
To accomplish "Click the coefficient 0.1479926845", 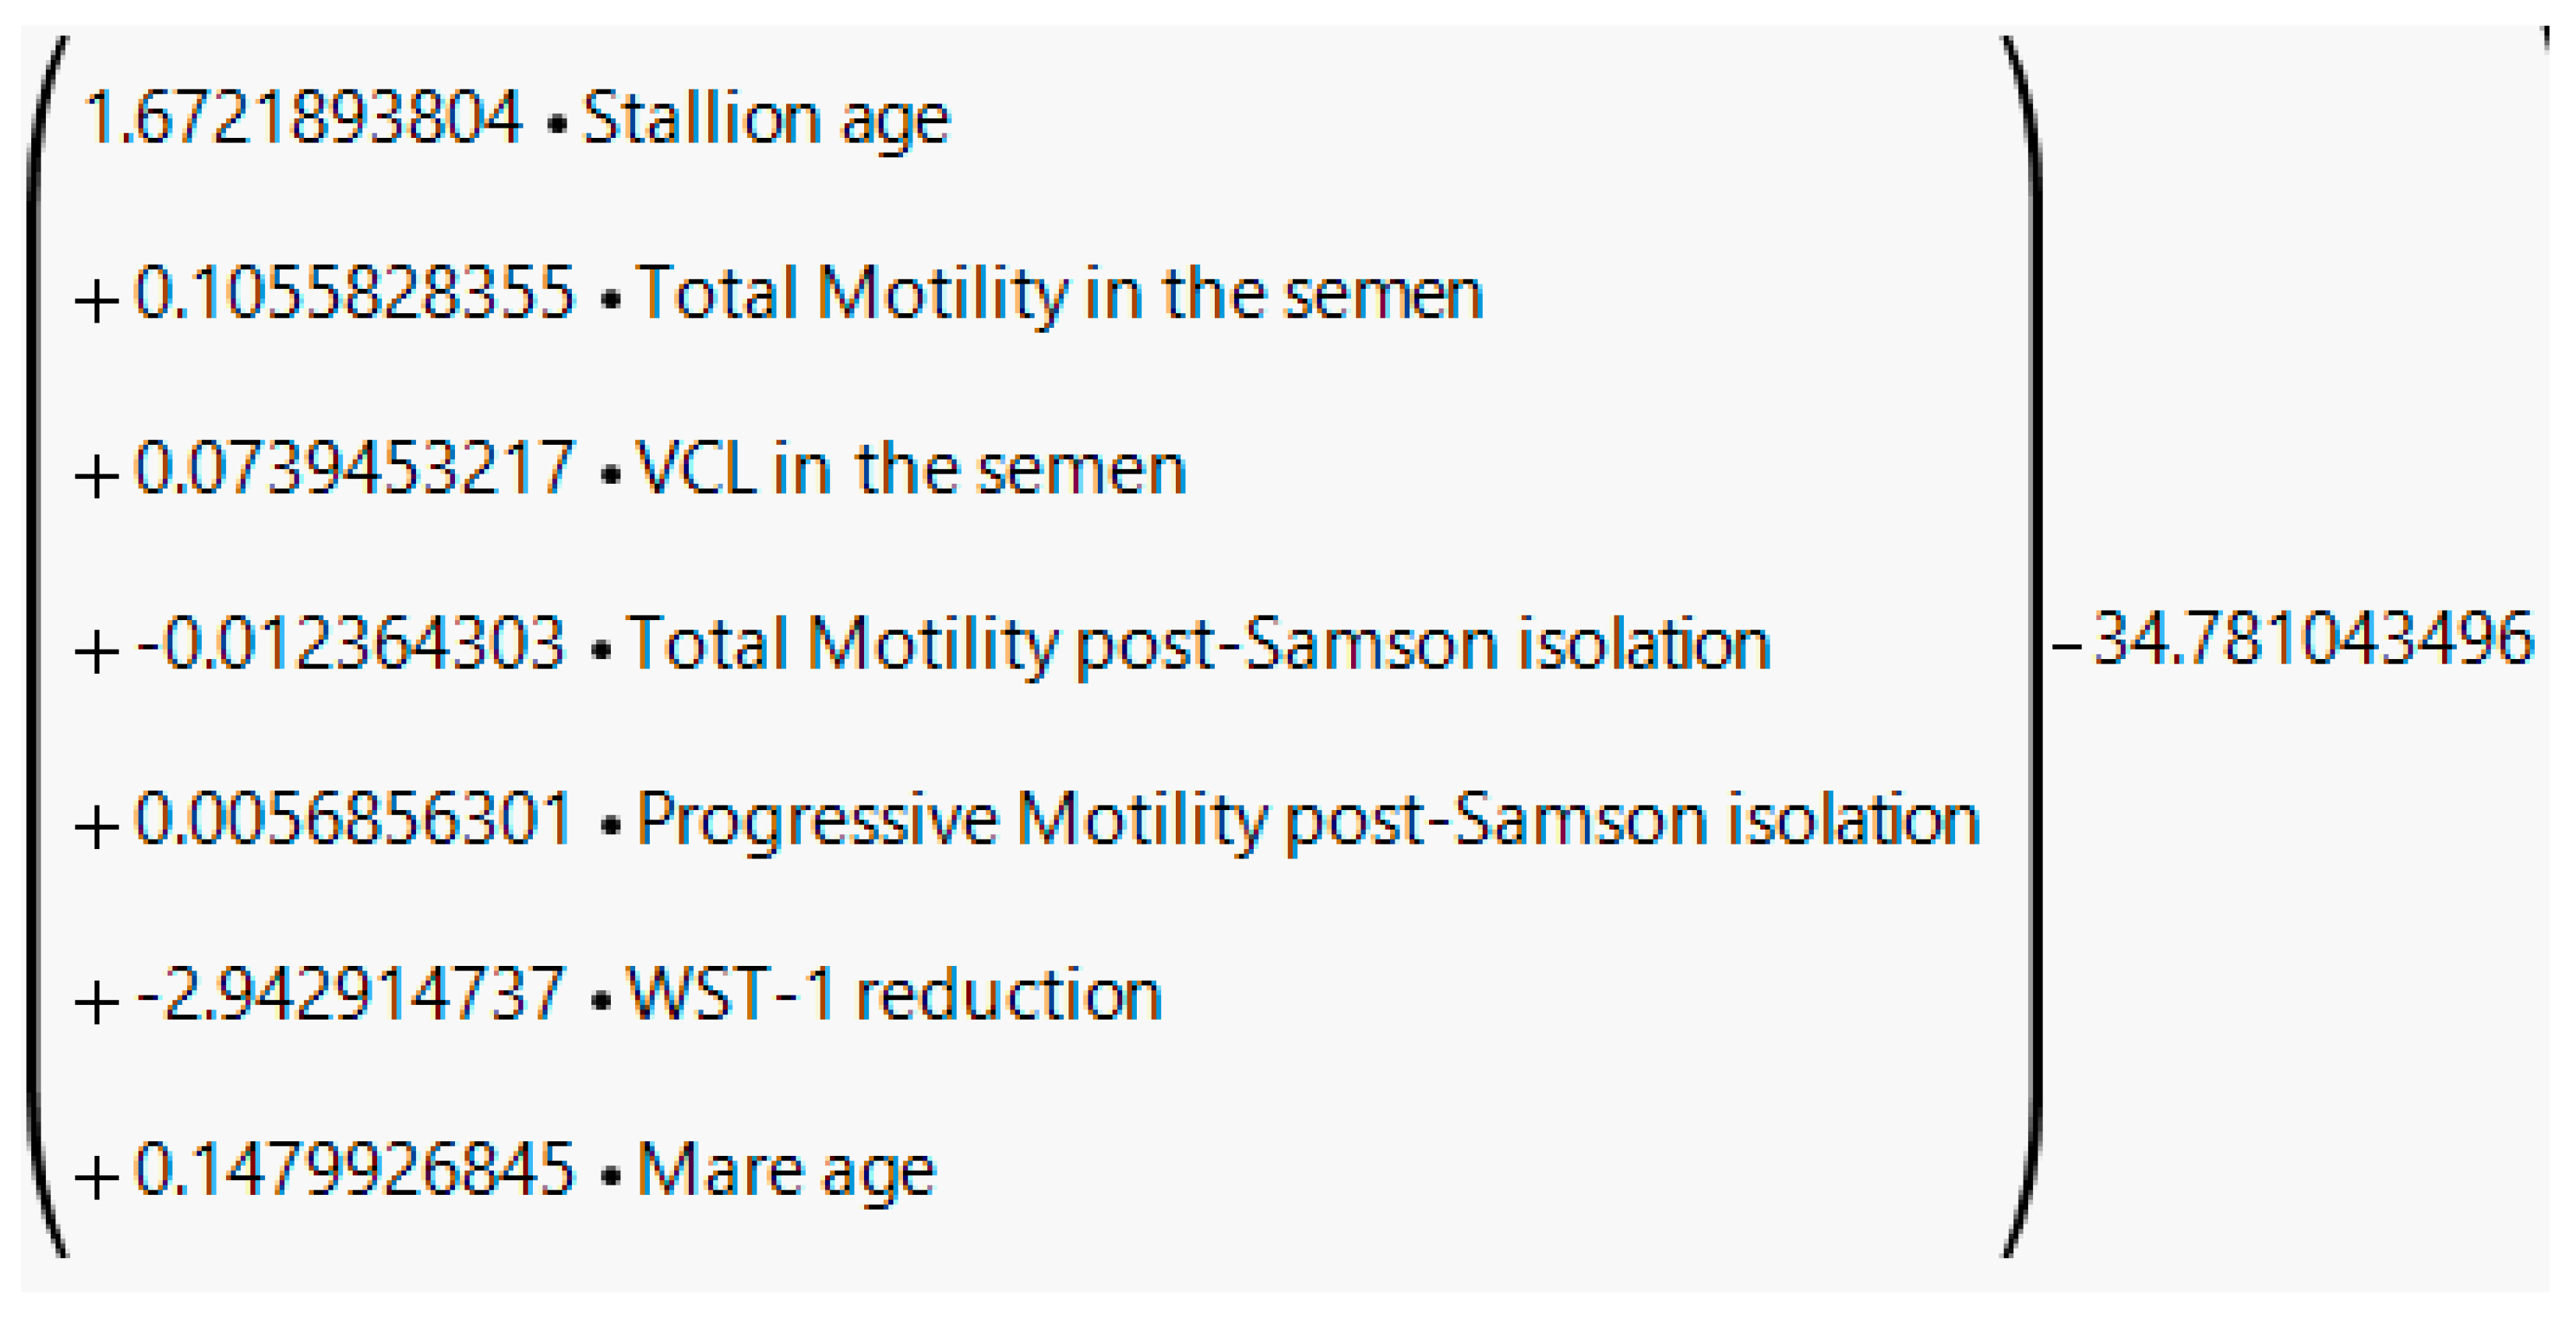I will coord(355,1170).
